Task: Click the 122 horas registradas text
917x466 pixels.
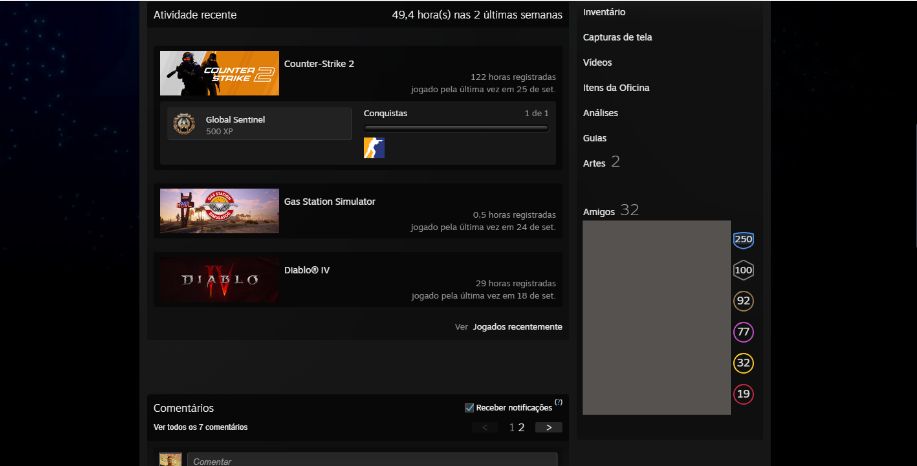Action: click(513, 77)
